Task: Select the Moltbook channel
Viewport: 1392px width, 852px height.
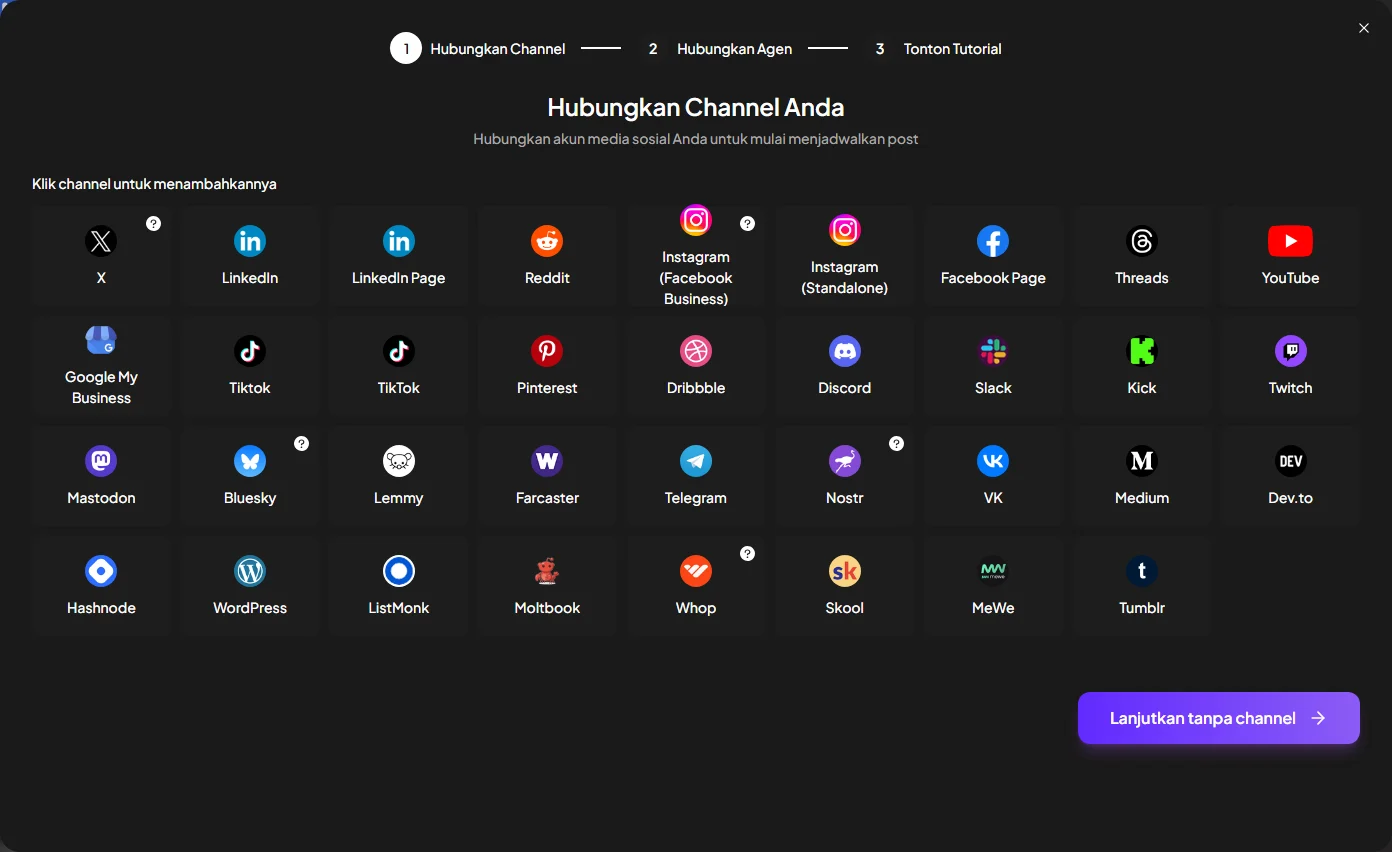Action: [547, 586]
